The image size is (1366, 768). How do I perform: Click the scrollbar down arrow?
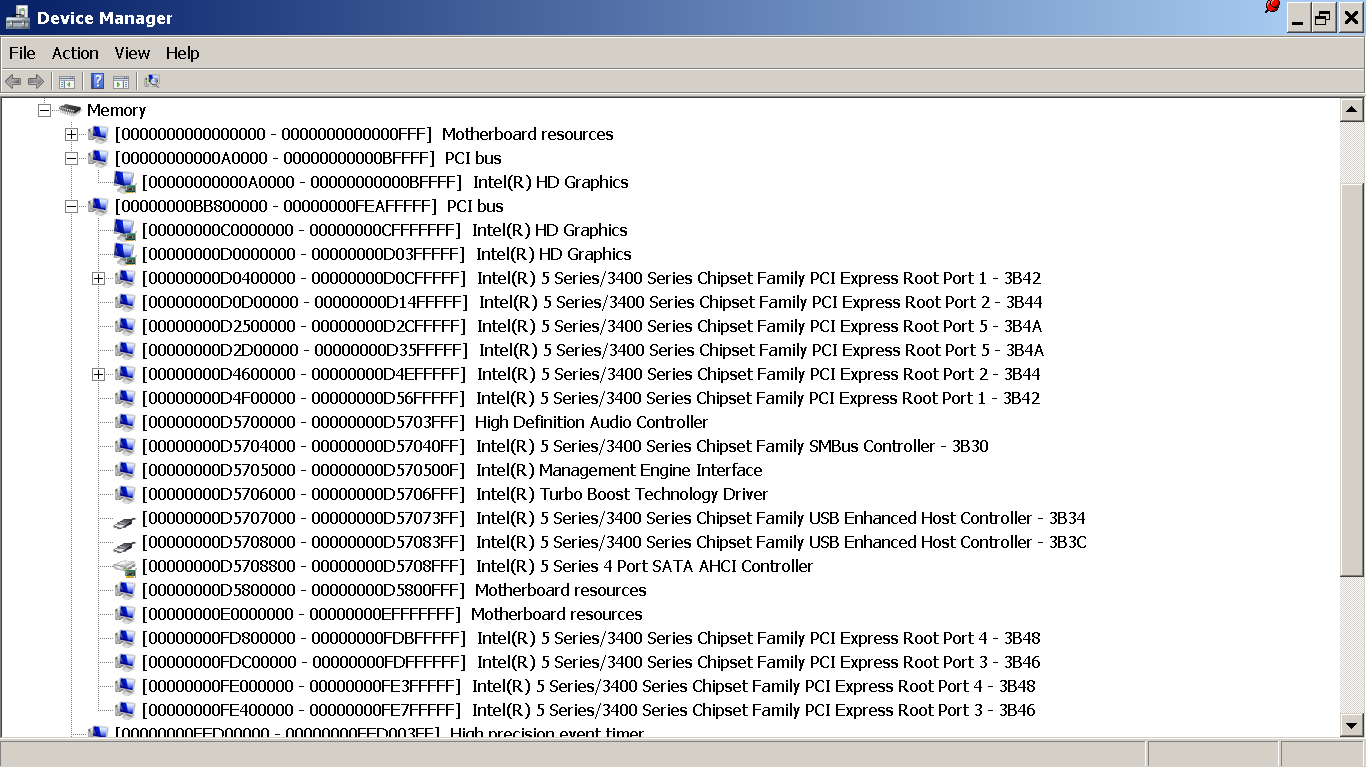(x=1352, y=726)
